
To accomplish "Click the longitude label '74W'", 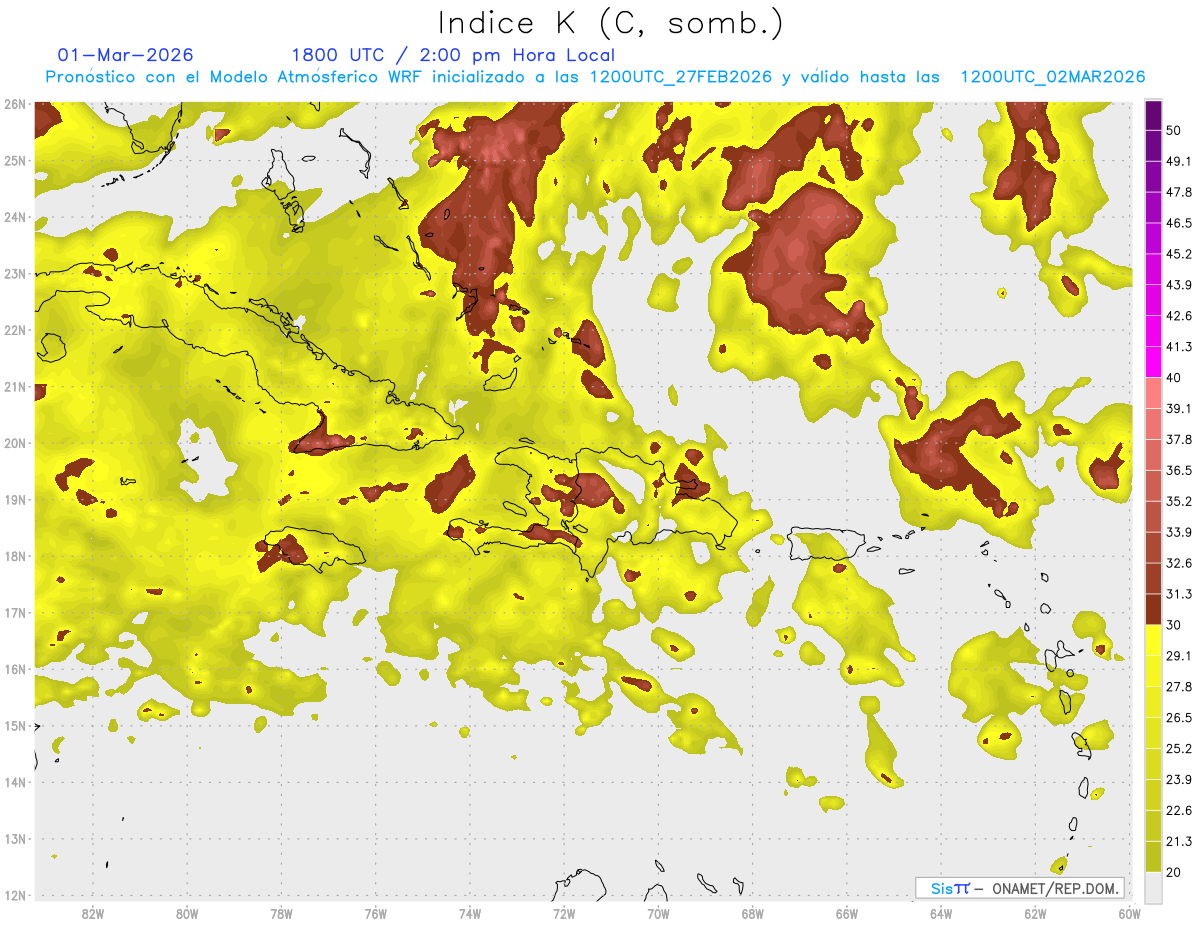I will tap(470, 913).
